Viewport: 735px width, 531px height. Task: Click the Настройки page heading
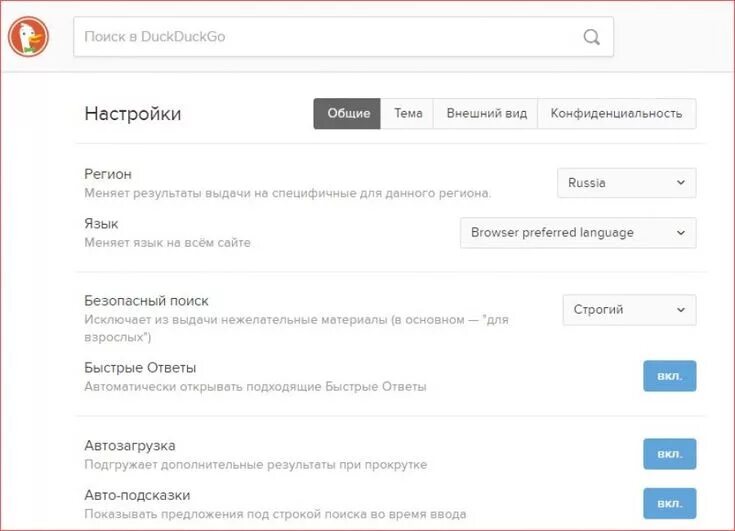pyautogui.click(x=133, y=114)
